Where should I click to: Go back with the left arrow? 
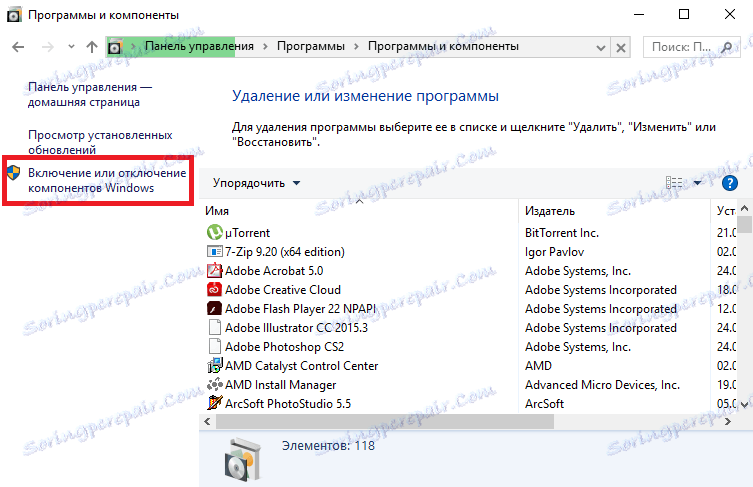[18, 47]
